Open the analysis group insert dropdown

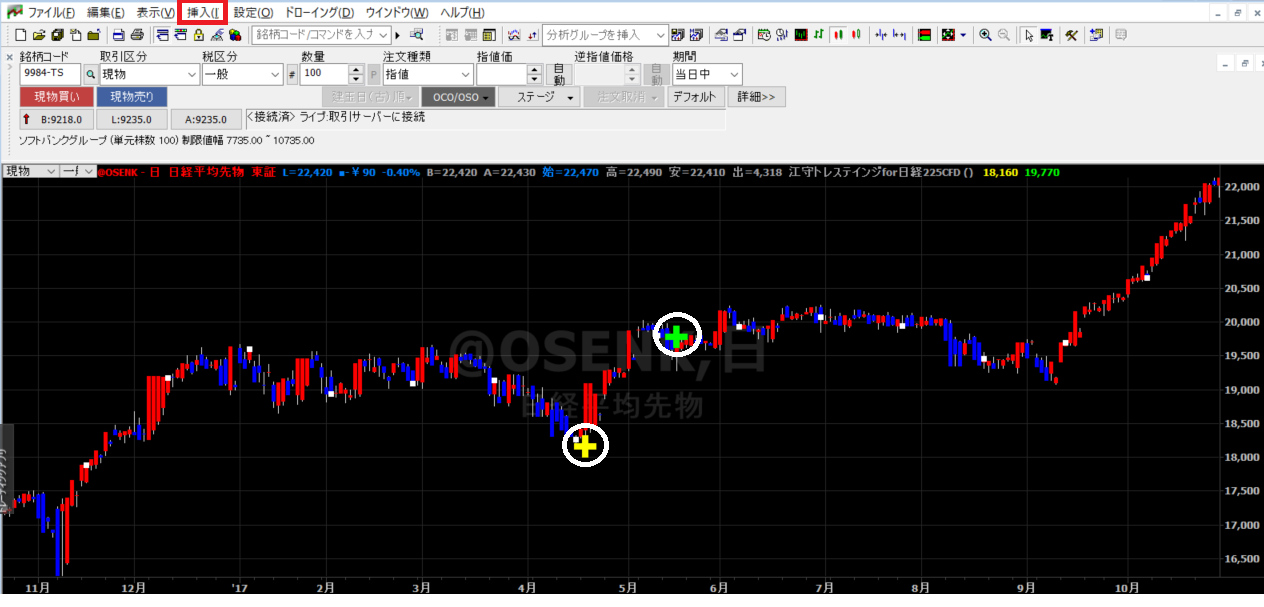660,35
